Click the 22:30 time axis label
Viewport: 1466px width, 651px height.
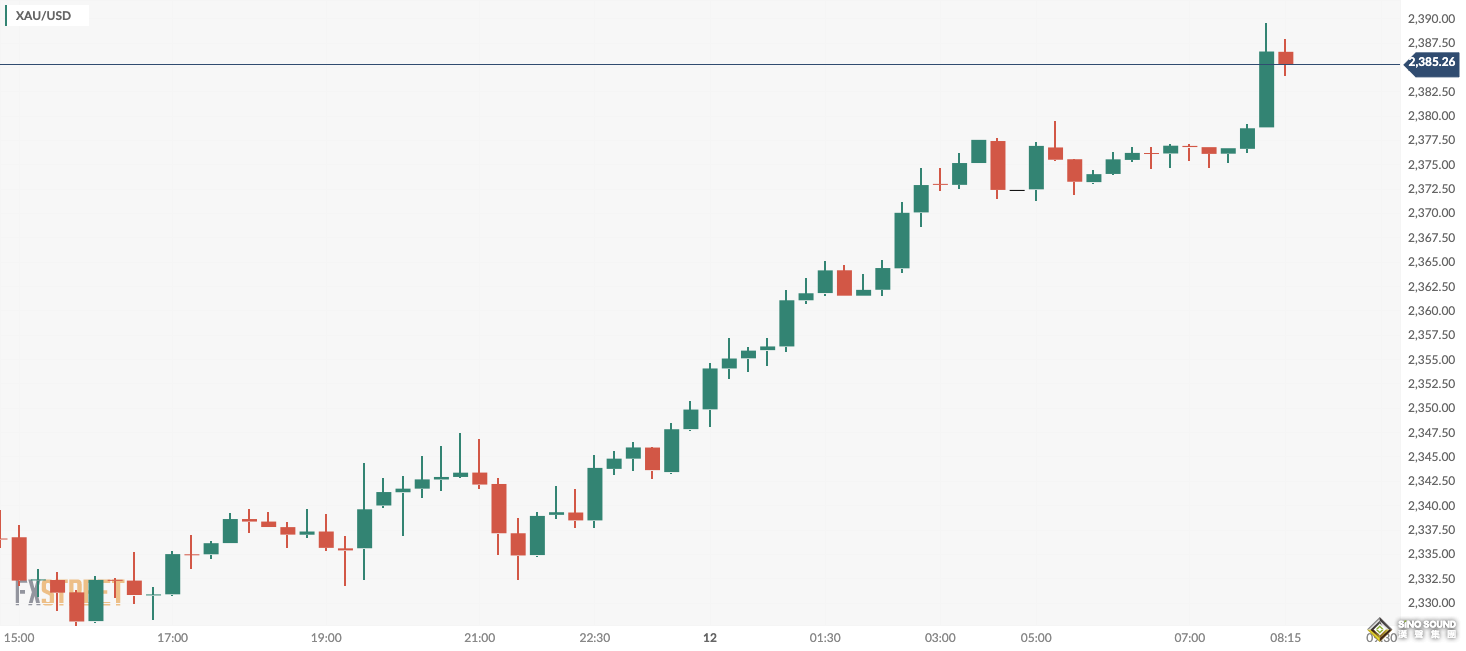[x=594, y=638]
